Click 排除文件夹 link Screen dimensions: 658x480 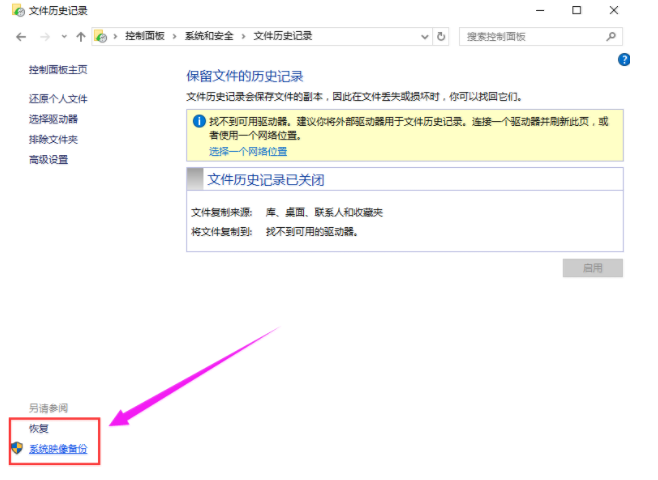pos(54,139)
